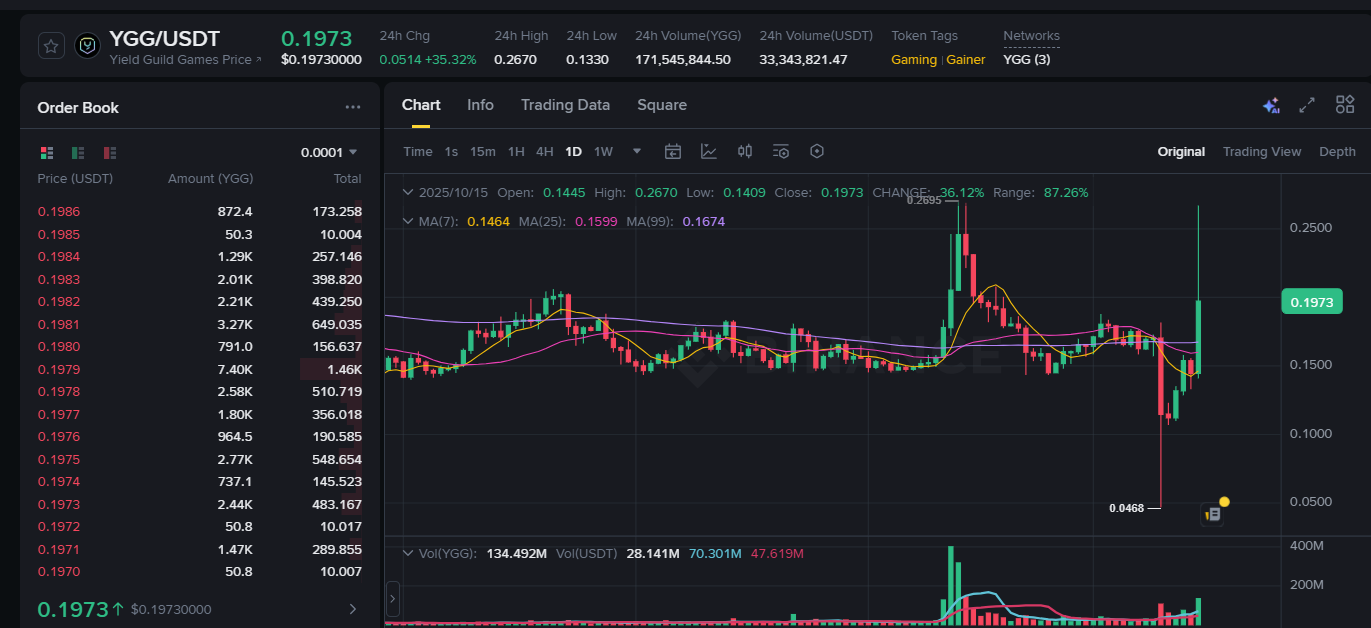Select the candlestick style icon

click(744, 151)
